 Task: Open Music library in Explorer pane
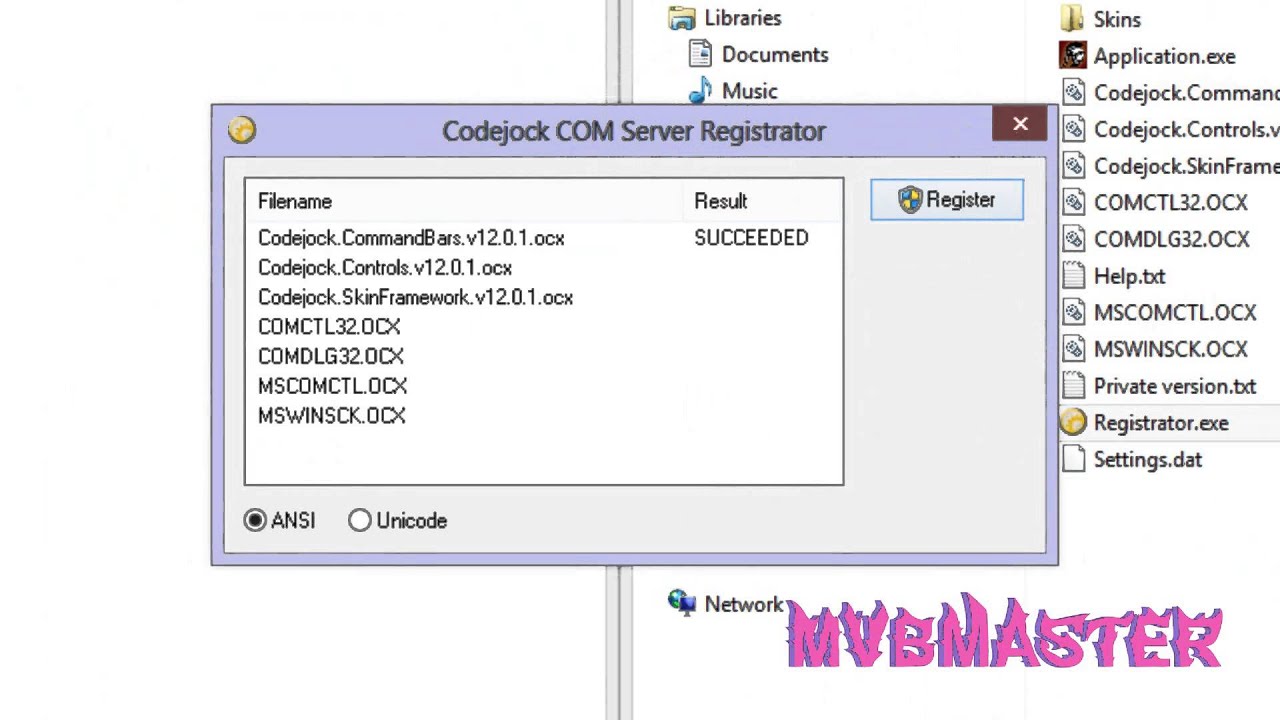(x=749, y=91)
